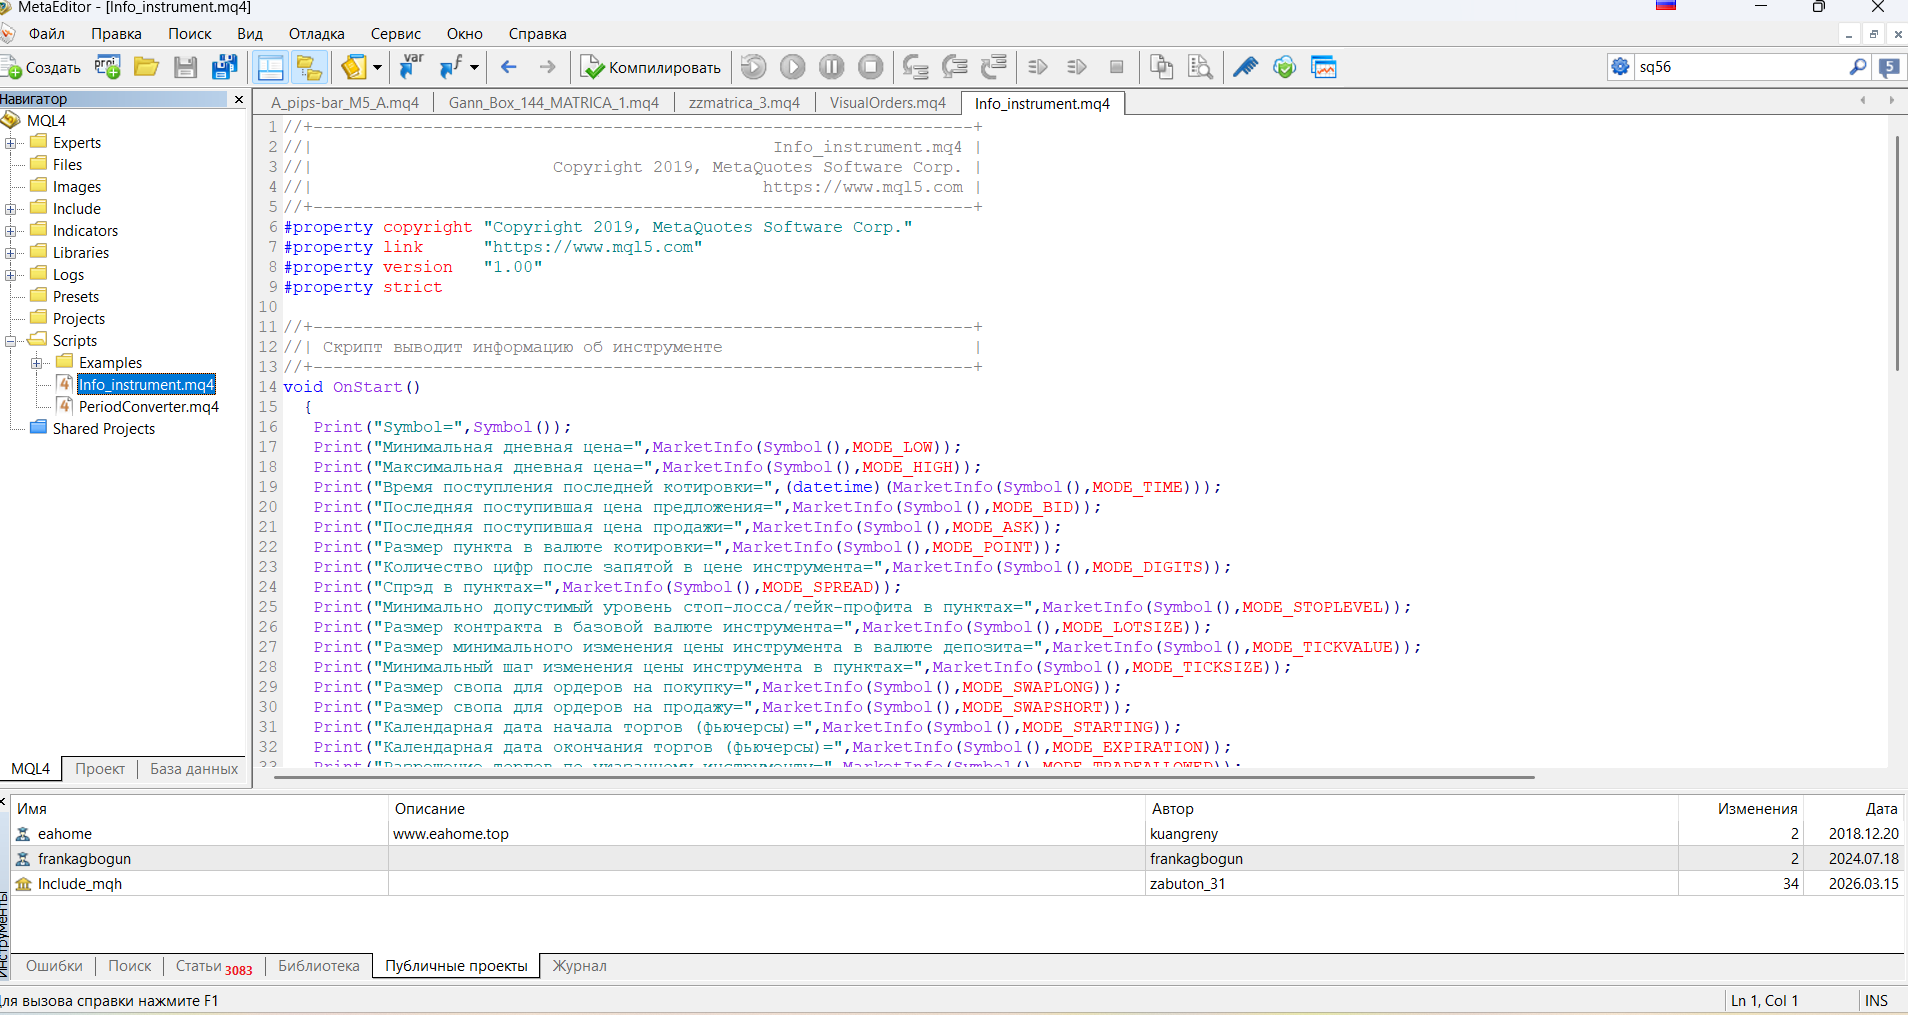Switch to the A_pips-bar_M5_A.mq4 tab

tap(345, 103)
